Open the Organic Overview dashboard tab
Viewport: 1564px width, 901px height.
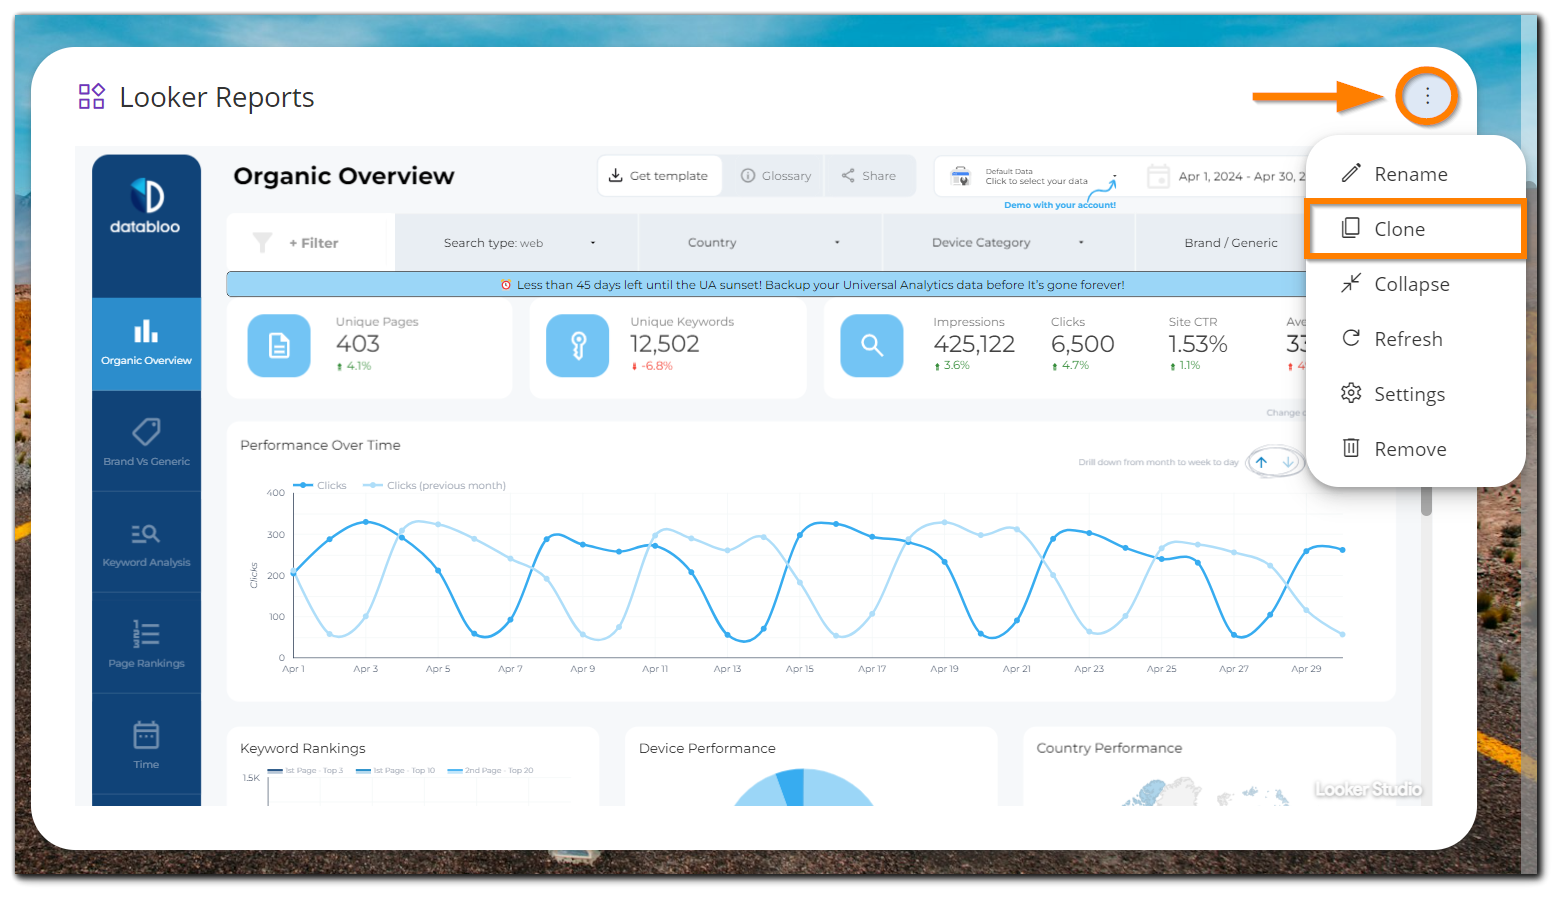click(x=146, y=343)
